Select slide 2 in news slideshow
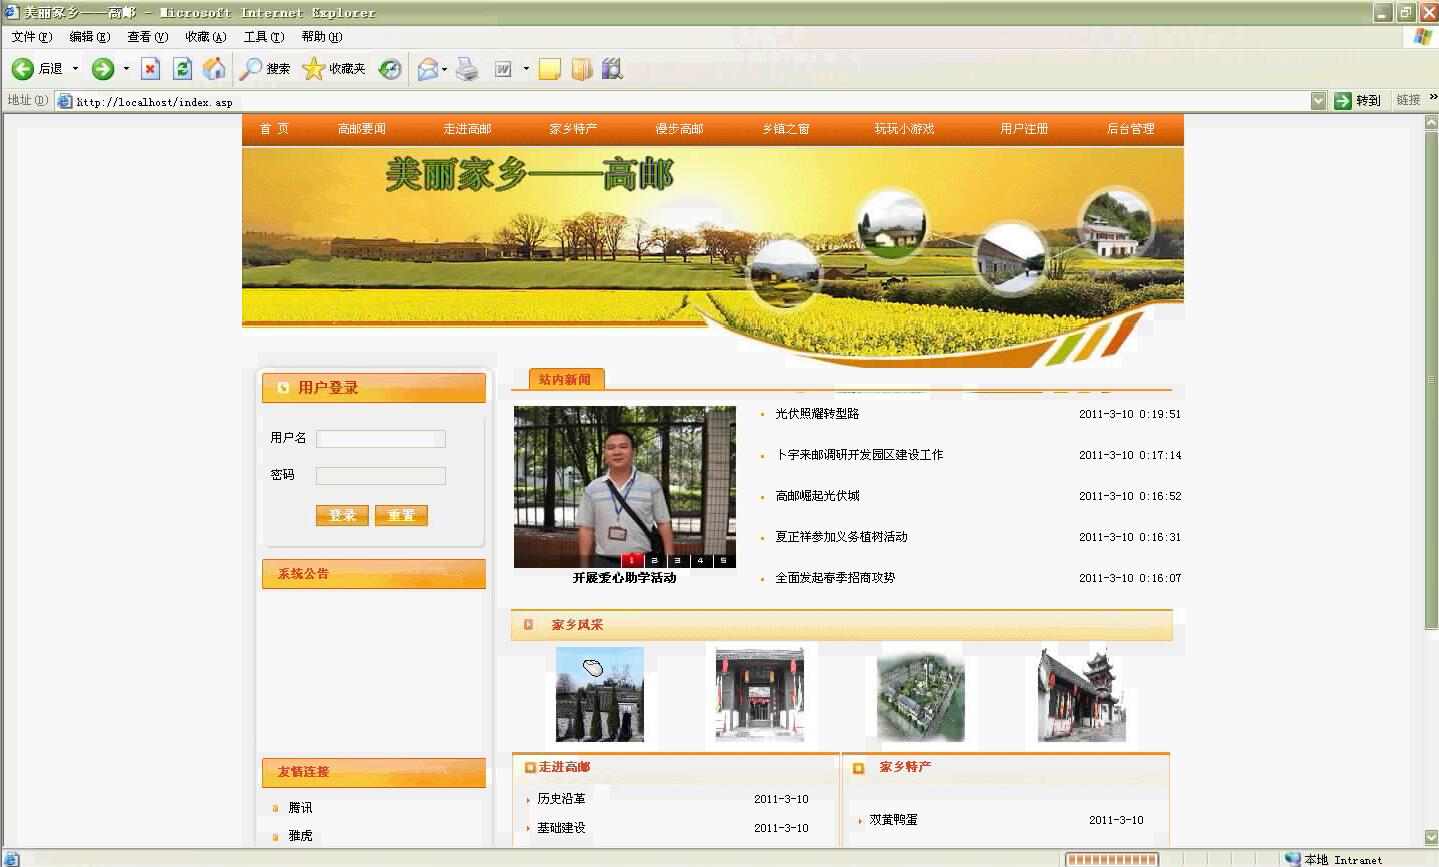 point(654,561)
